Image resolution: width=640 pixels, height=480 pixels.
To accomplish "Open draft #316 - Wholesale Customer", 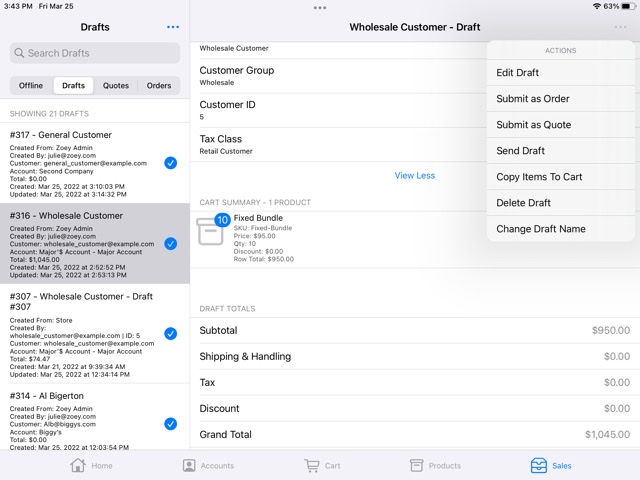I will click(95, 244).
